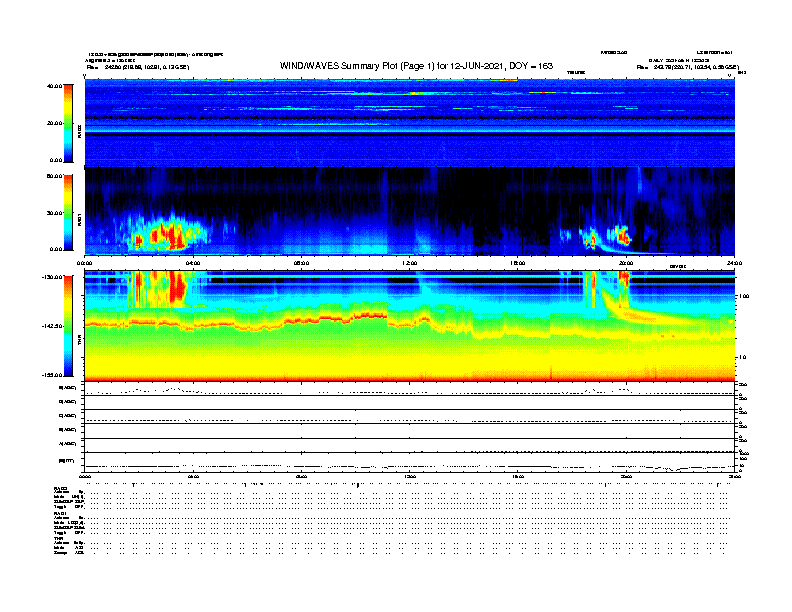
Task: Click the -130.00 label on TNR scale
Action: pyautogui.click(x=53, y=277)
